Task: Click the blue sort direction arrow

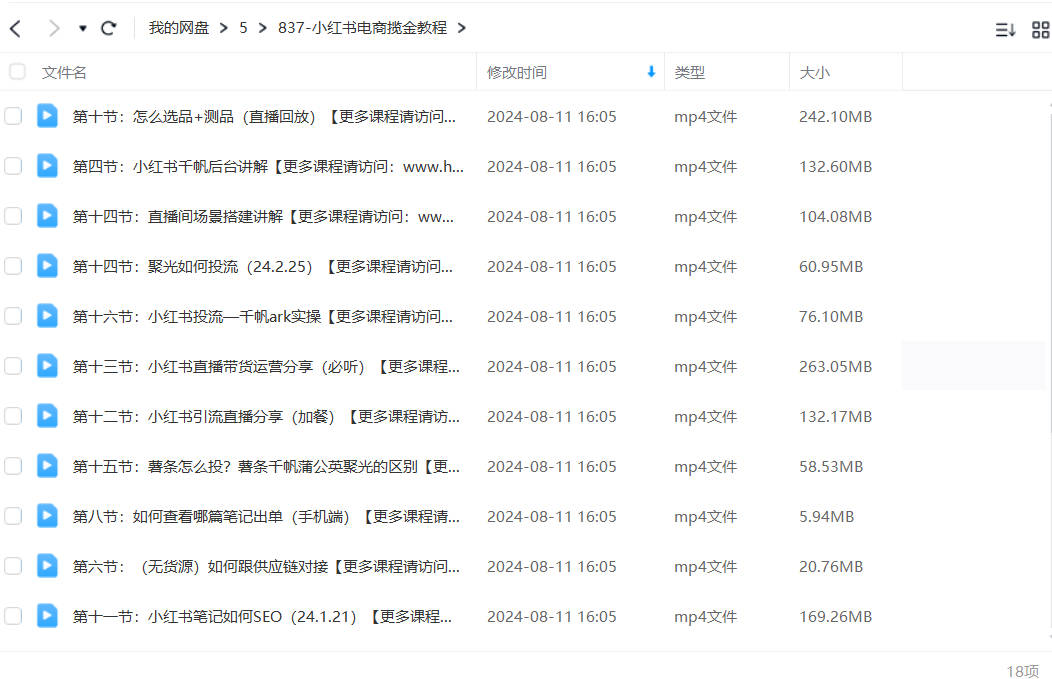Action: (x=651, y=72)
